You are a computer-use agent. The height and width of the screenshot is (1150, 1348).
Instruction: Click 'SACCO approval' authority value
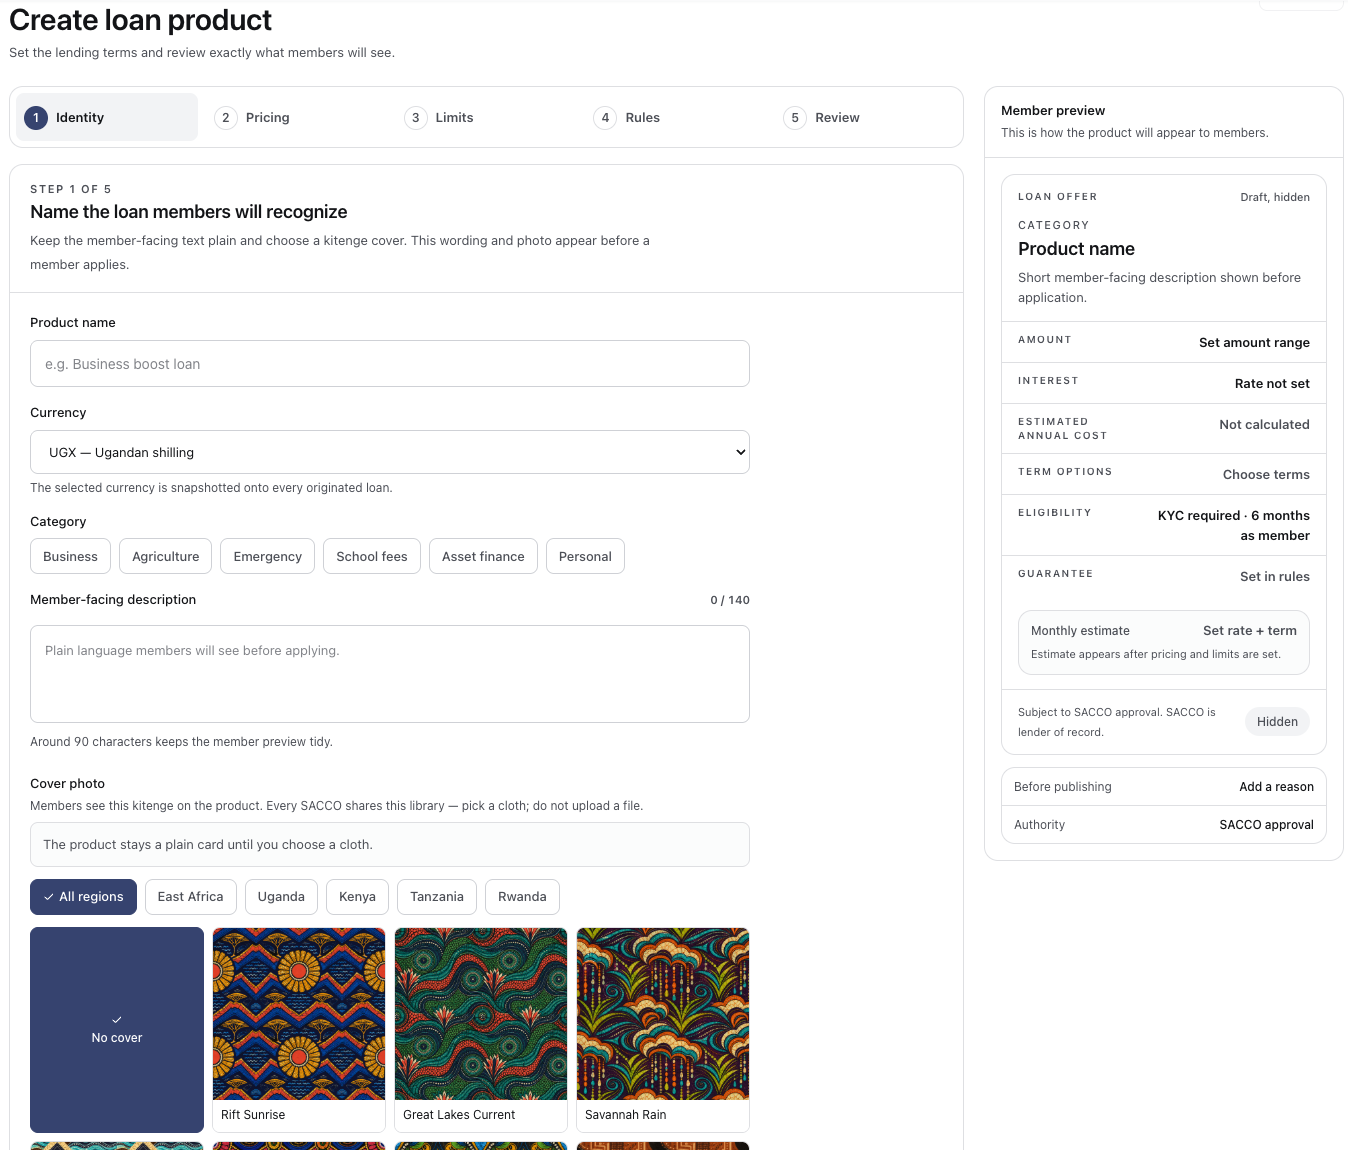(1266, 825)
